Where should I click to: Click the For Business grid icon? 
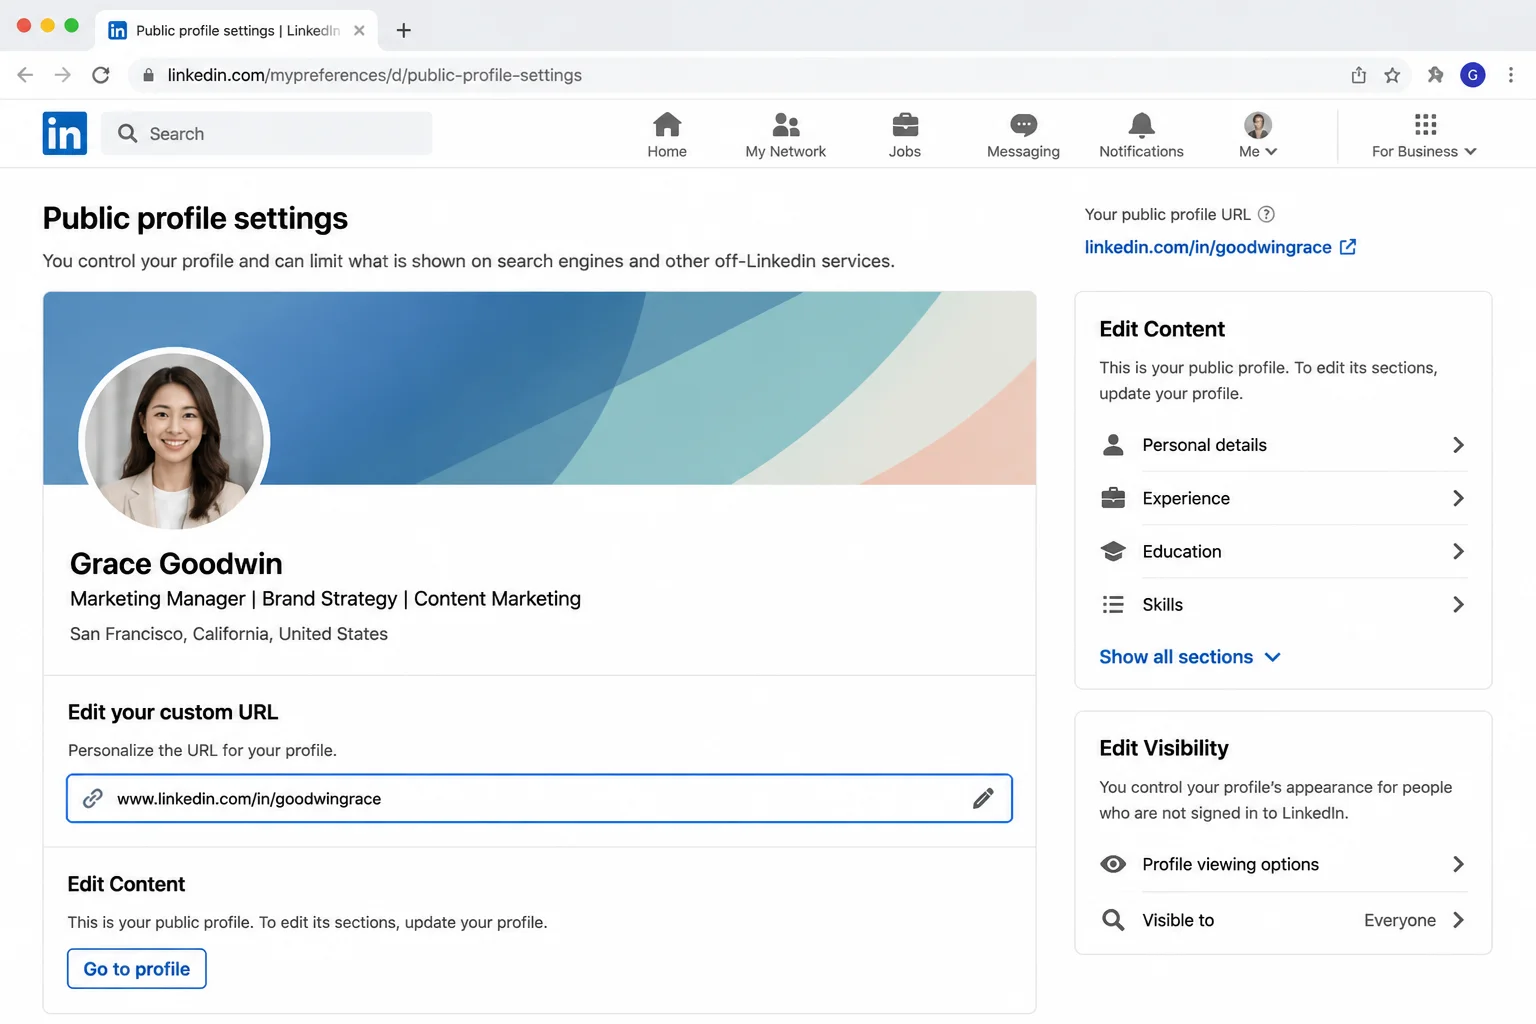point(1425,125)
